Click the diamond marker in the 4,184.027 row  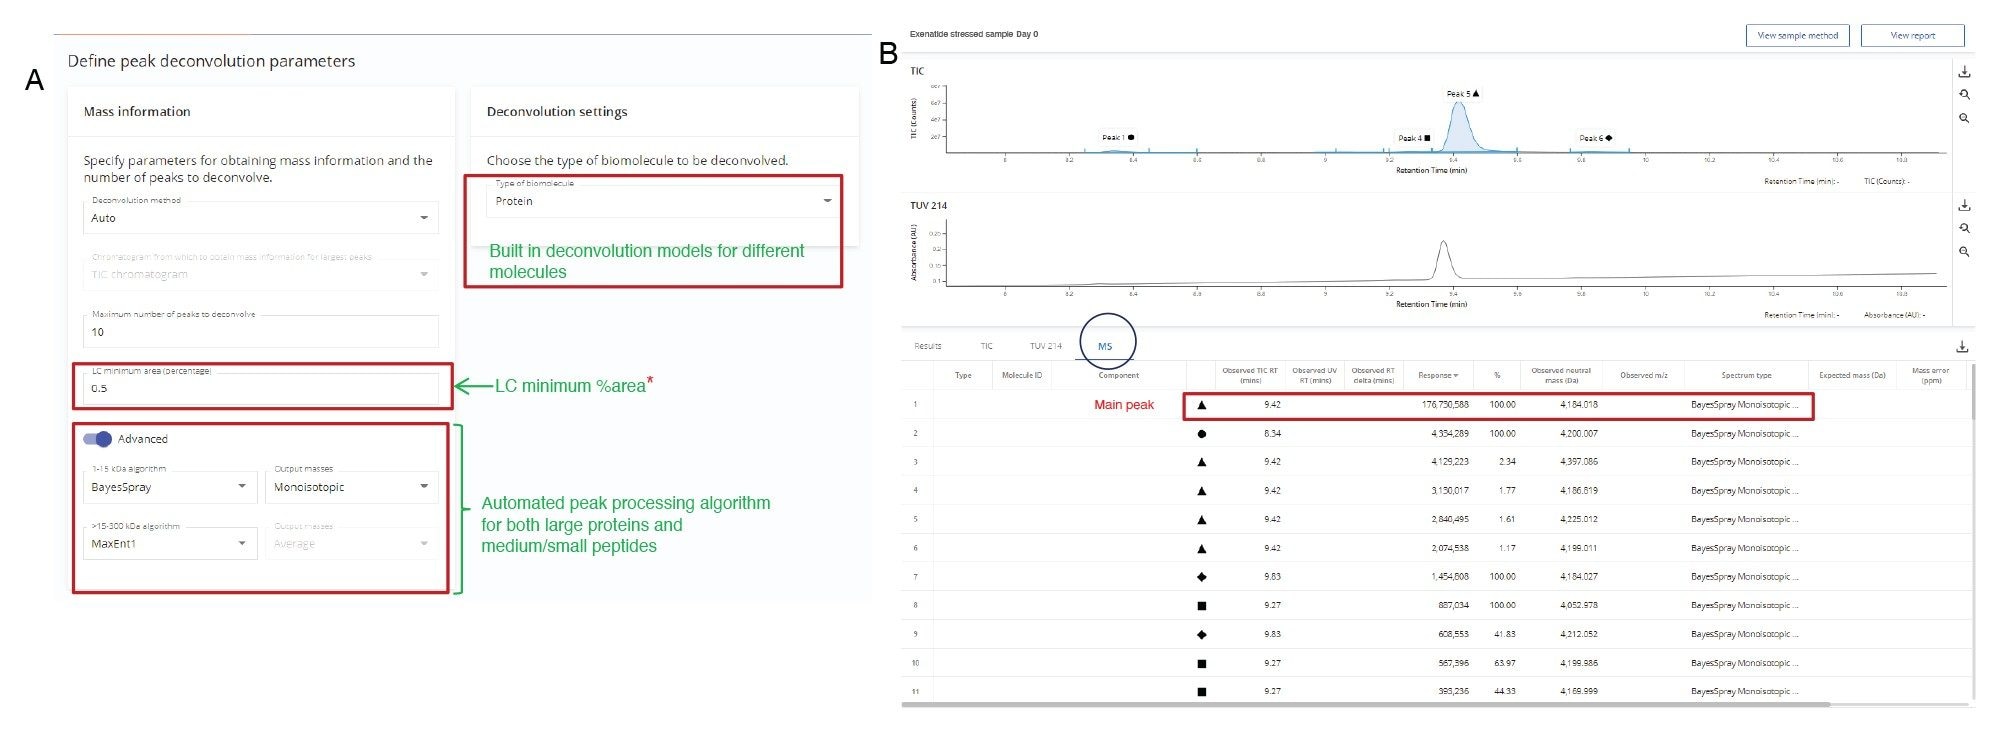pyautogui.click(x=1201, y=577)
